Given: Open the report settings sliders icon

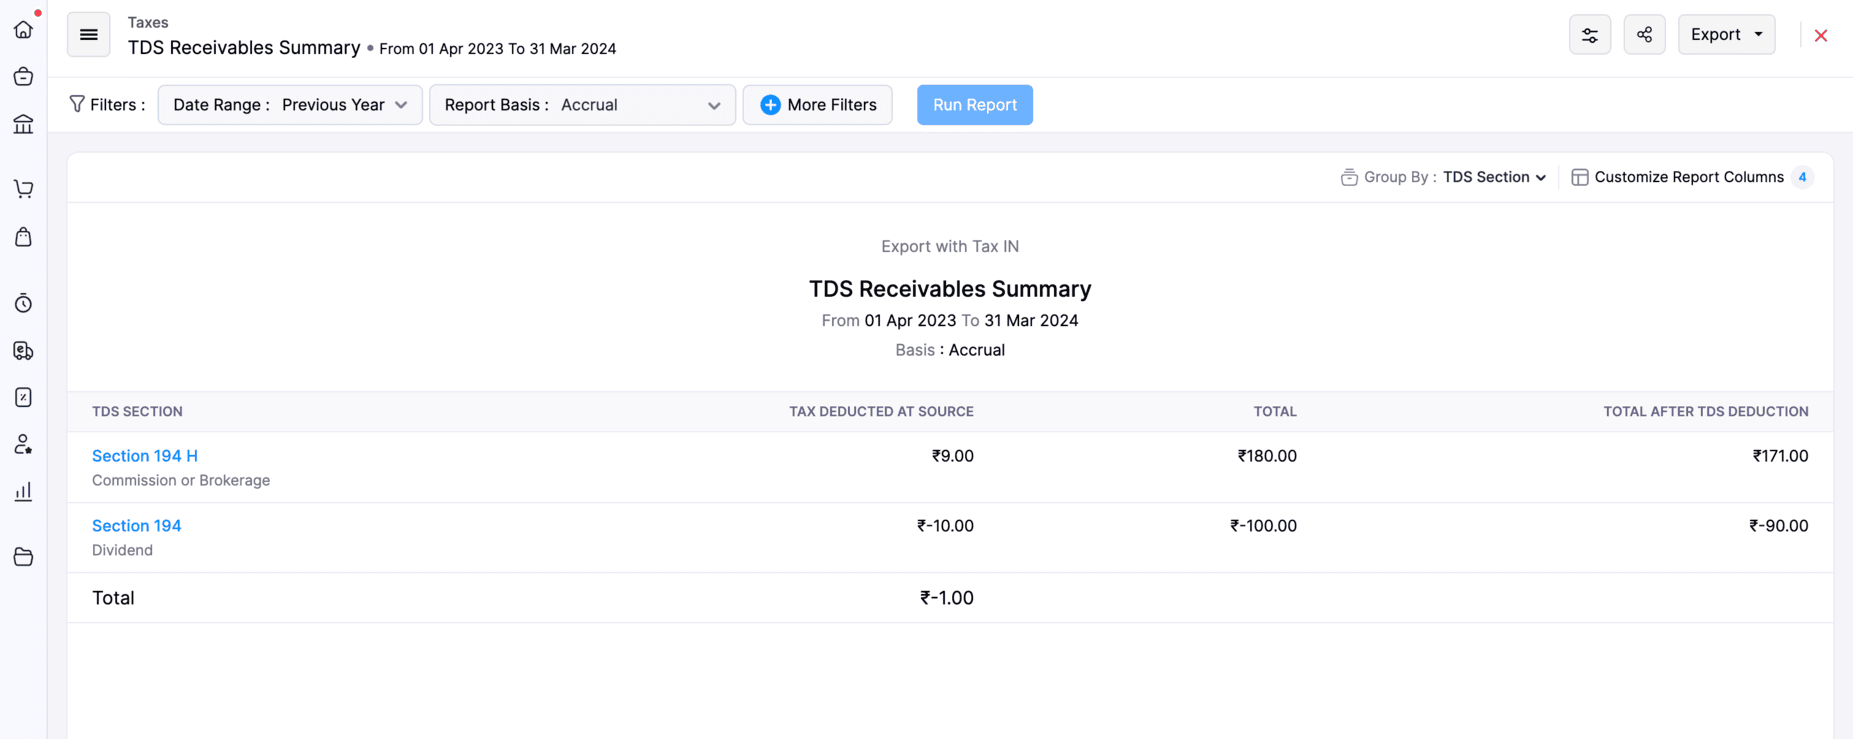Looking at the screenshot, I should 1589,35.
